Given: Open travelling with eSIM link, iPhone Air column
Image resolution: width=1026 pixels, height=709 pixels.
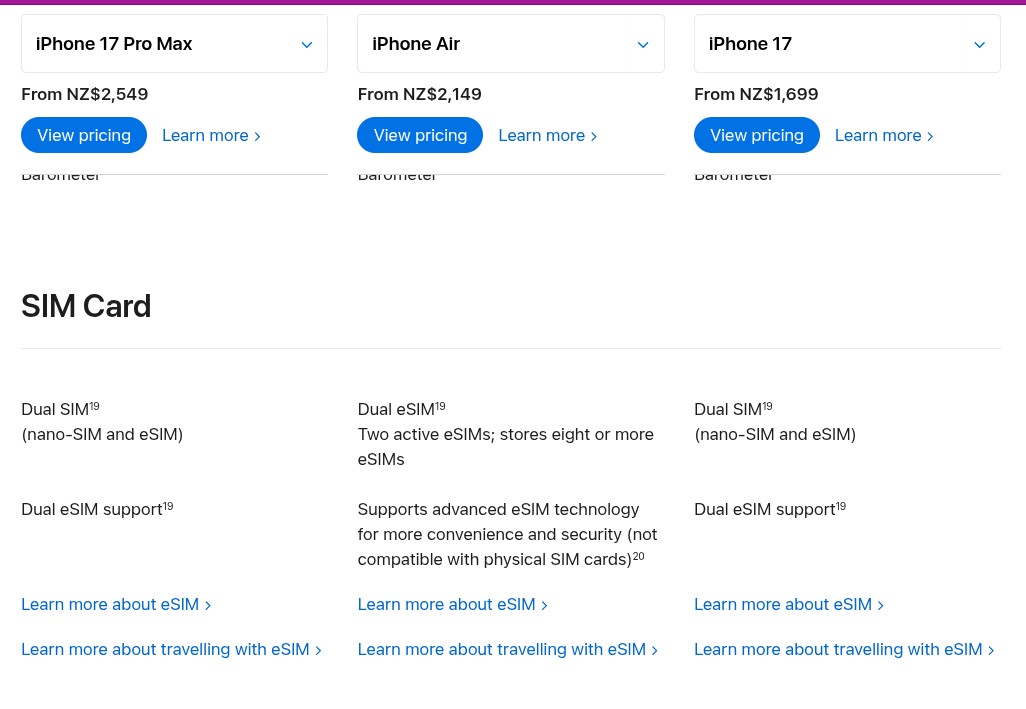Looking at the screenshot, I should 507,649.
